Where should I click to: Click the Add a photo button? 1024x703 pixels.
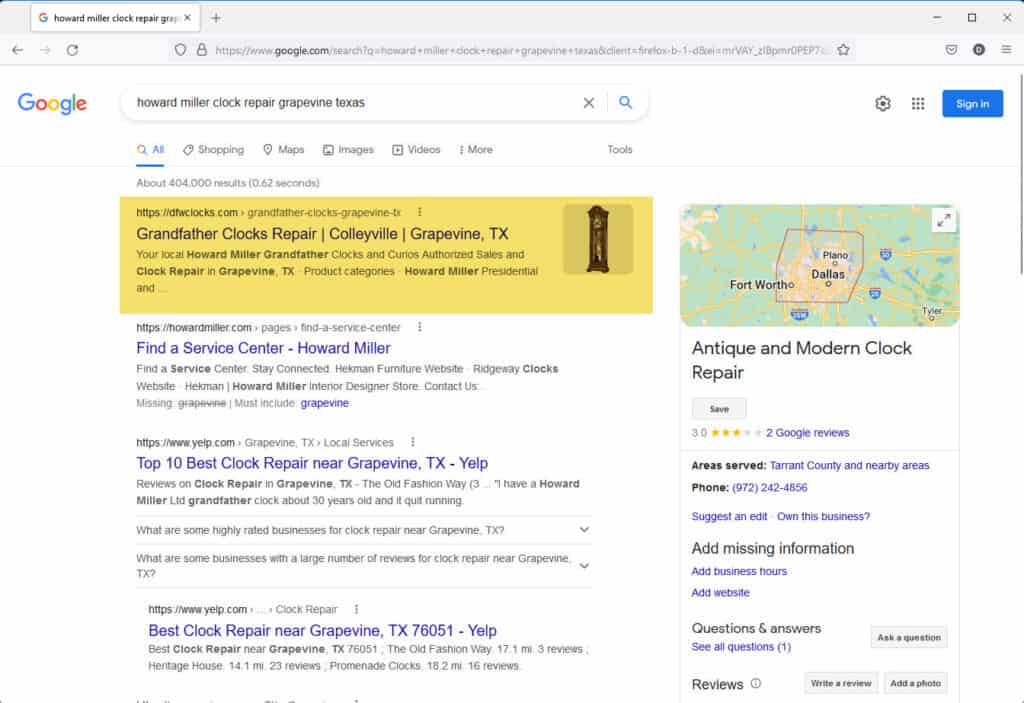915,683
